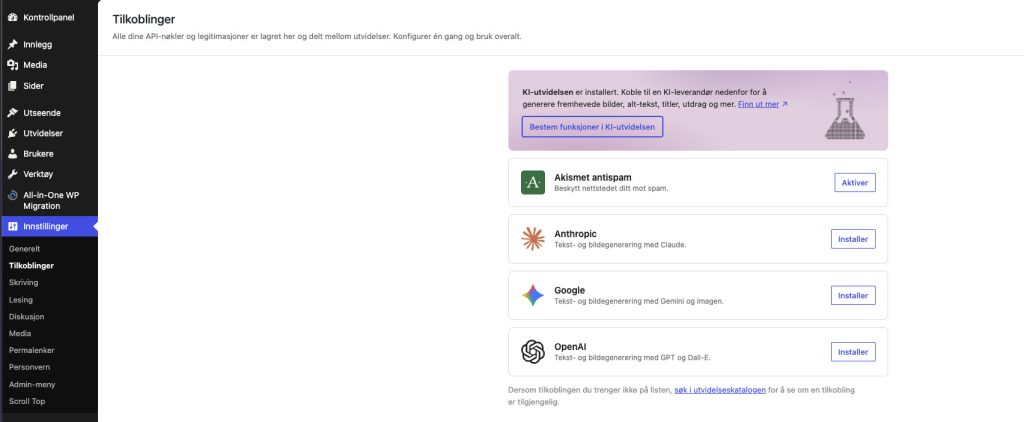Click text mentioning Gemini og Imagen
The image size is (1024, 422).
tap(639, 301)
